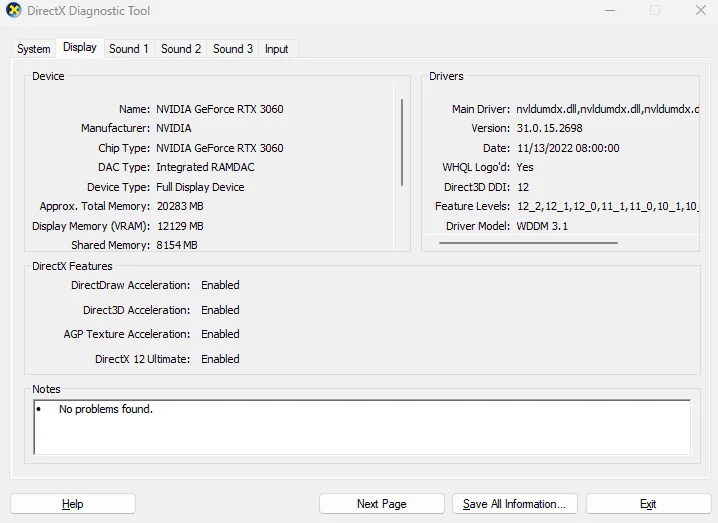Screen dimensions: 718x523
Task: Switch to the Input tab
Action: [x=277, y=49]
